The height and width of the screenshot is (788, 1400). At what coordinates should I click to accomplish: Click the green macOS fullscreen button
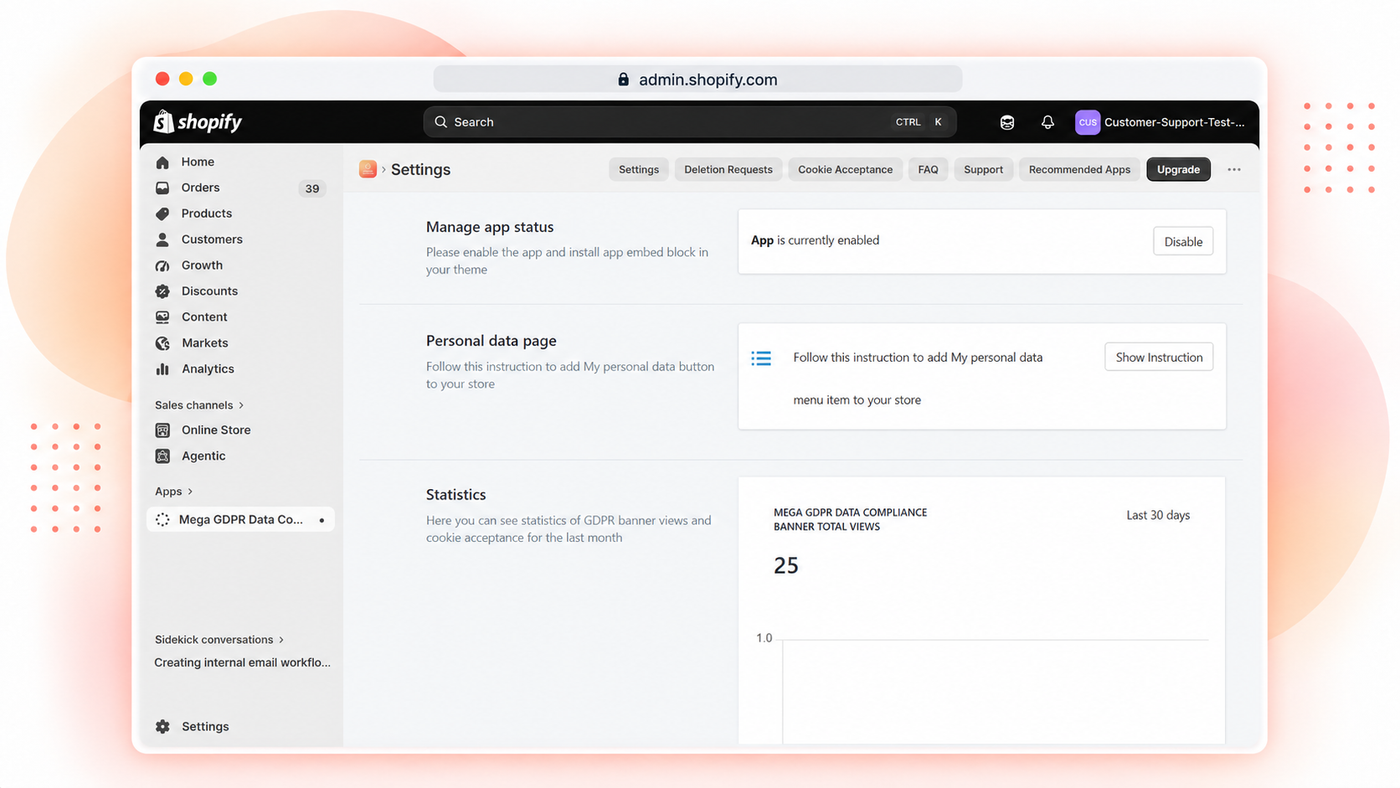coord(210,79)
